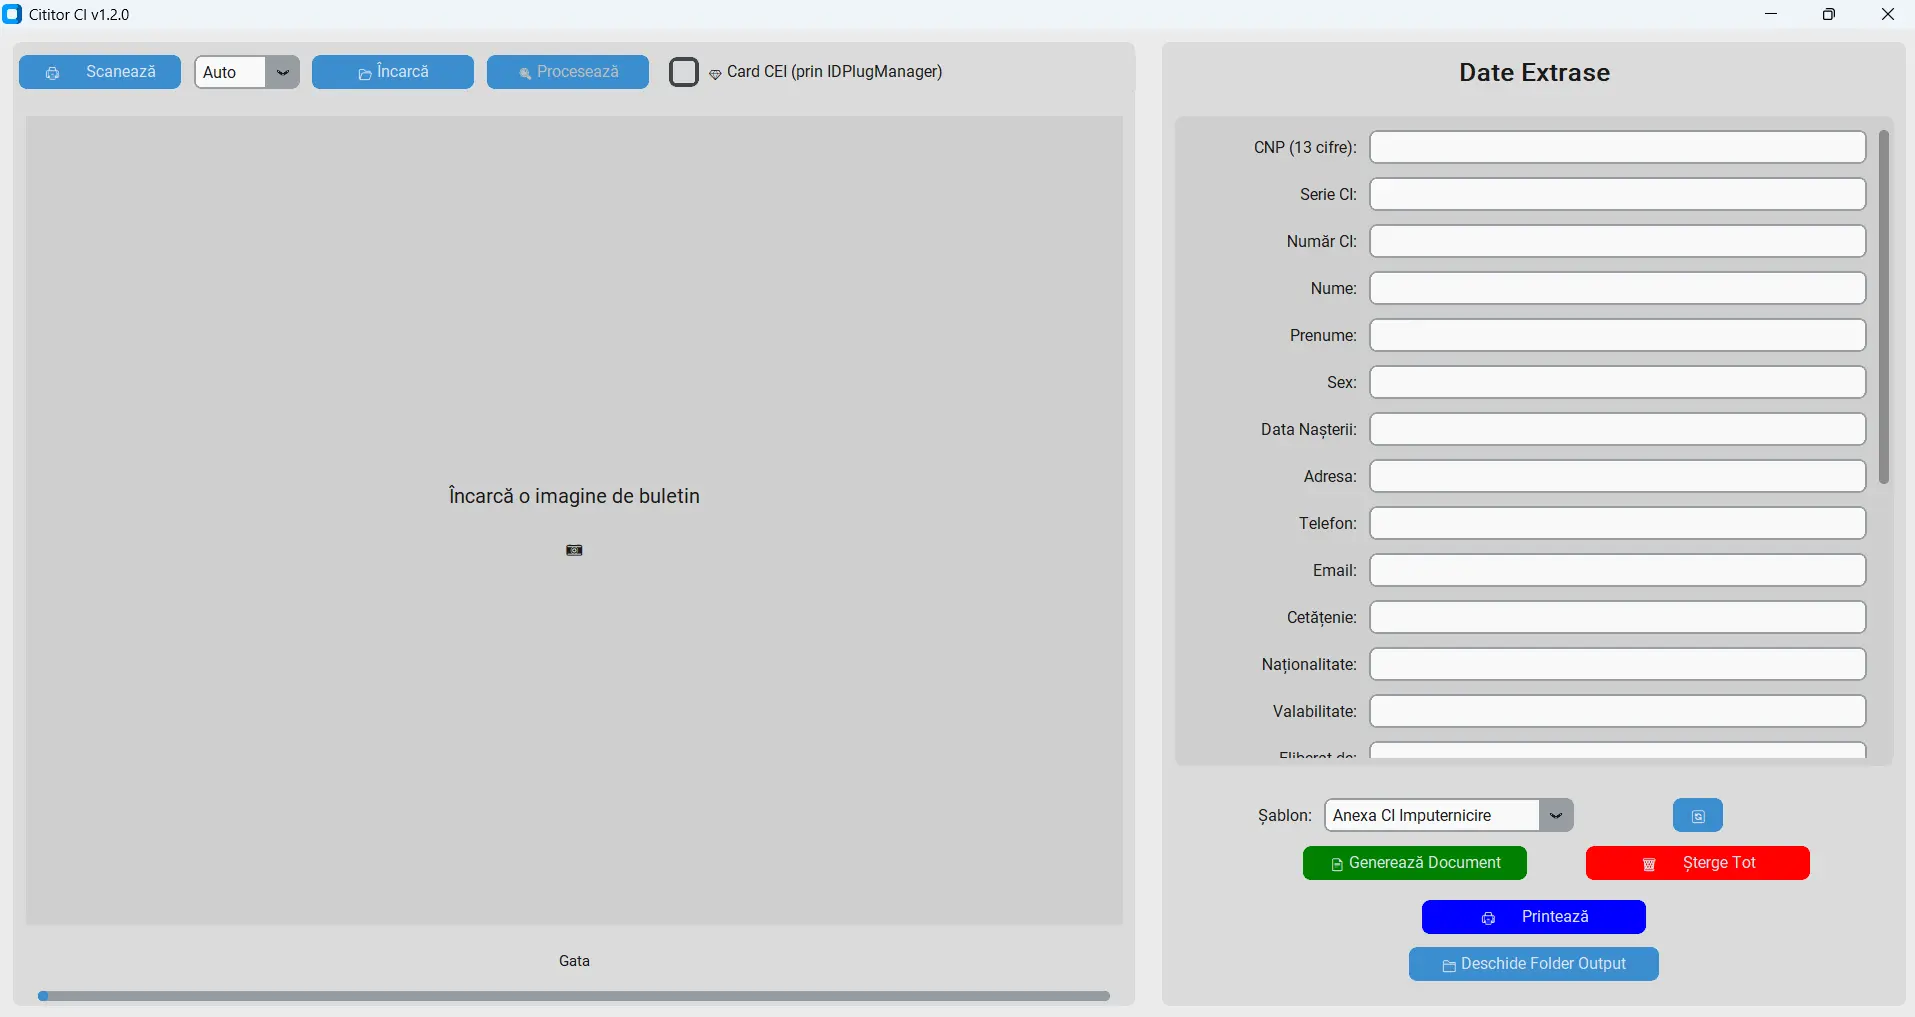Click the green Generează Document button
1915x1017 pixels.
(1414, 863)
